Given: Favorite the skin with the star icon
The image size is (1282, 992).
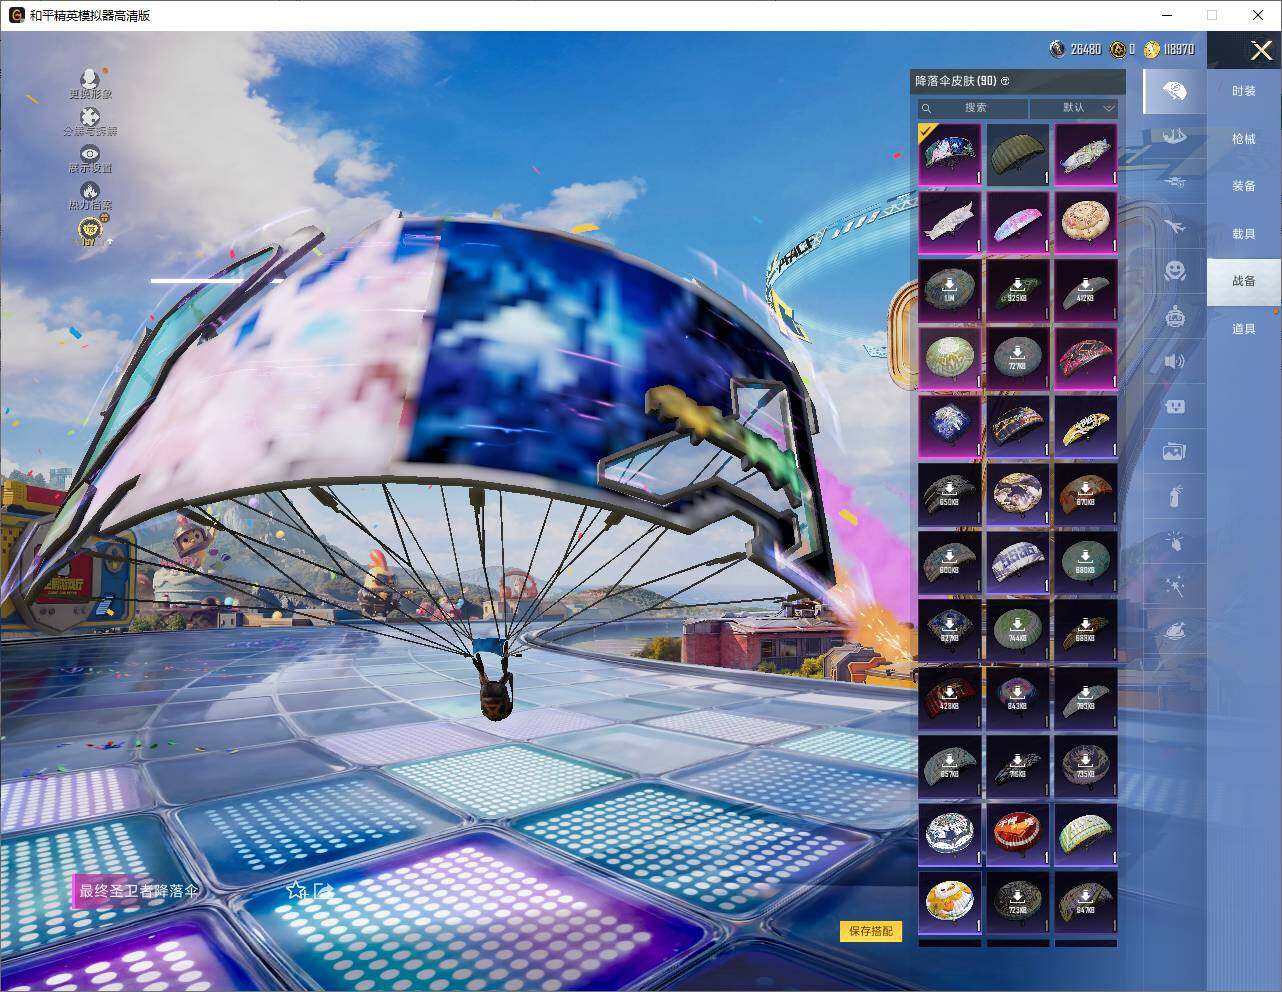Looking at the screenshot, I should (x=296, y=889).
